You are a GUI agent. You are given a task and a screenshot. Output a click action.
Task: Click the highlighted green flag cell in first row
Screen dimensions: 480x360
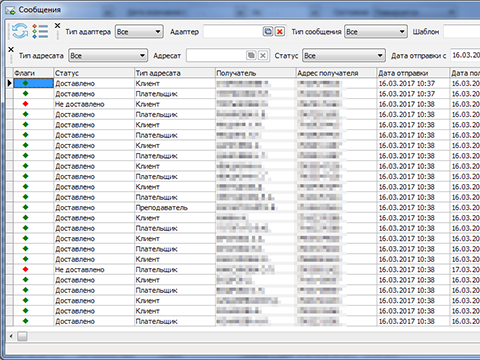pyautogui.click(x=33, y=83)
